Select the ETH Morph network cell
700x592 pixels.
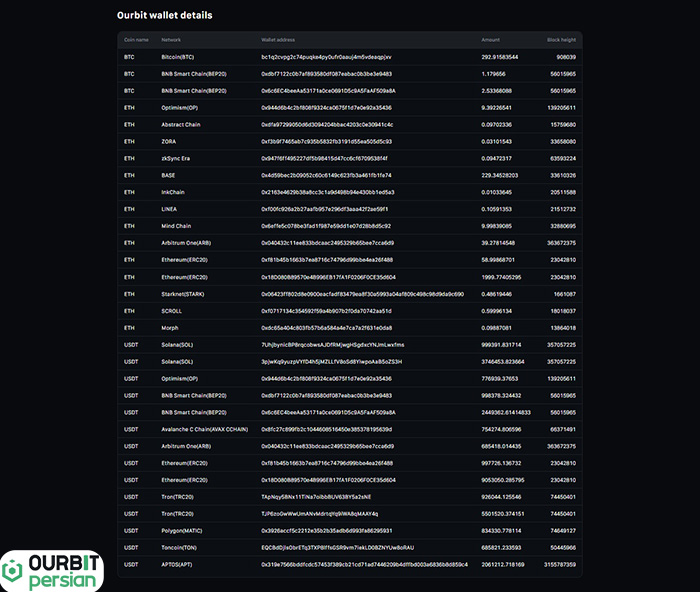click(171, 328)
